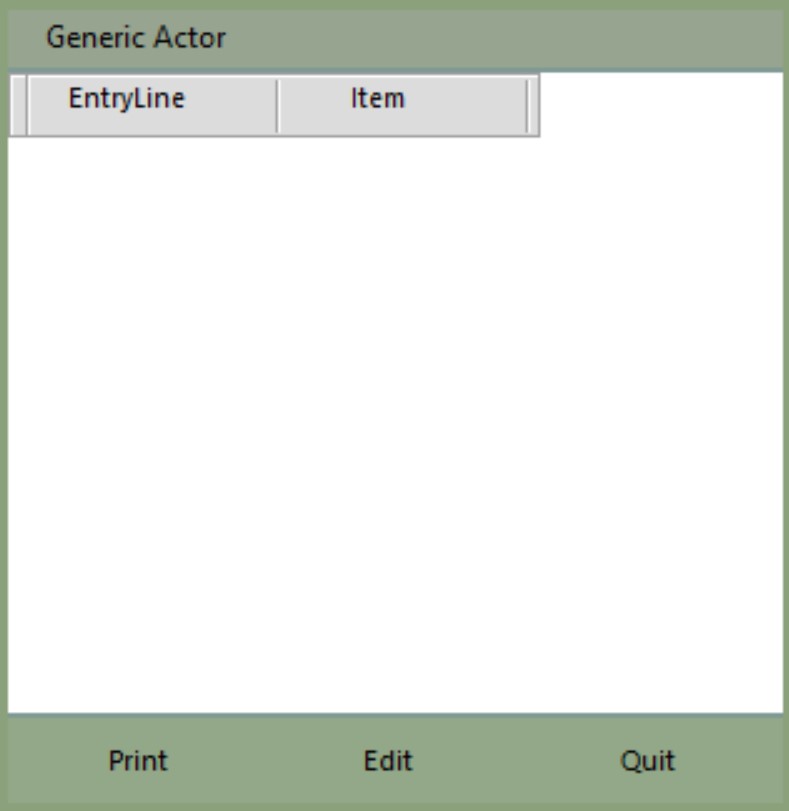Click bottom bar space between Print and Edit
Image resolution: width=789 pixels, height=811 pixels.
click(263, 761)
